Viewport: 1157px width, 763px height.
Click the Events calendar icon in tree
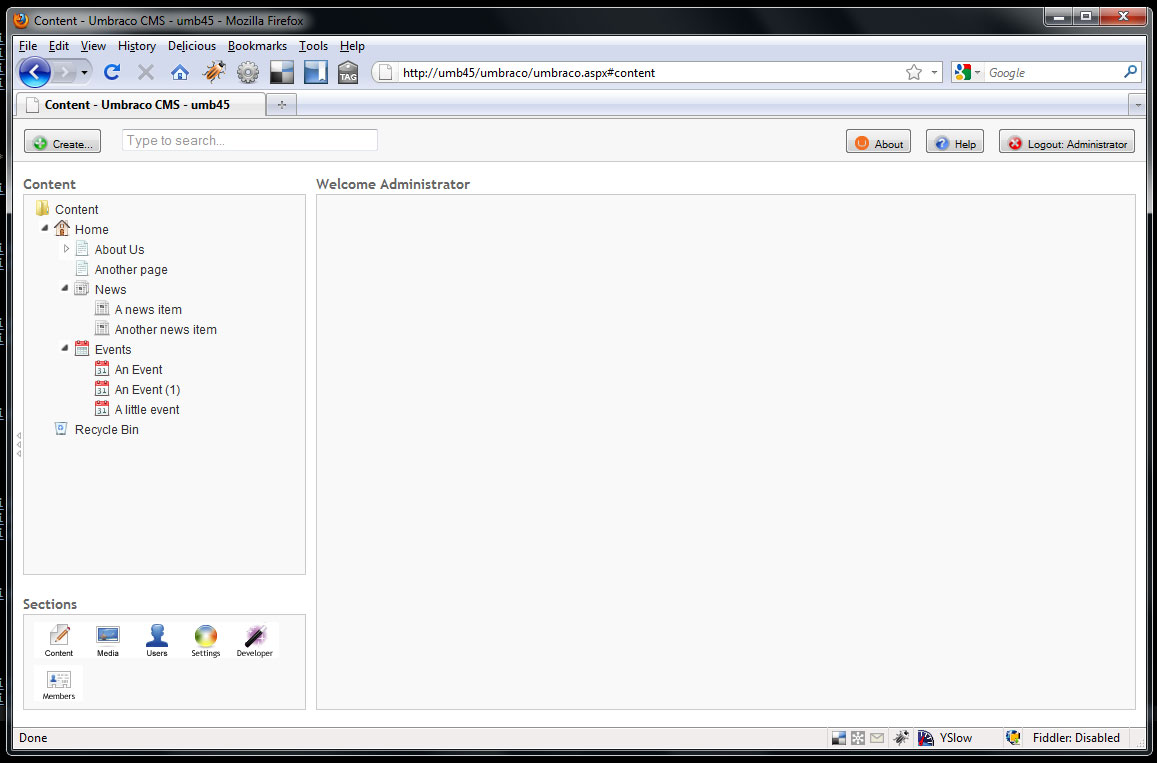(82, 349)
